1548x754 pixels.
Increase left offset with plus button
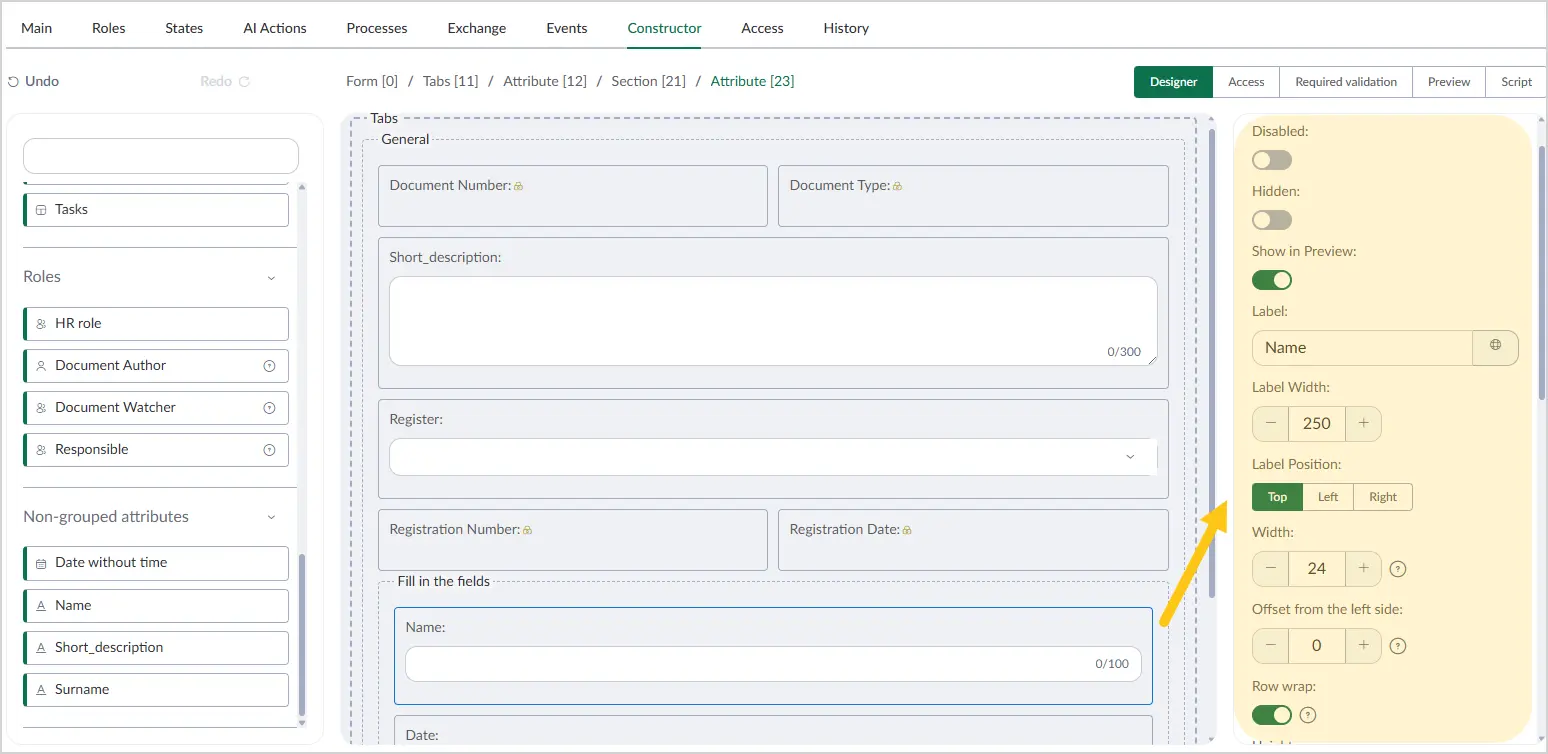click(1363, 645)
